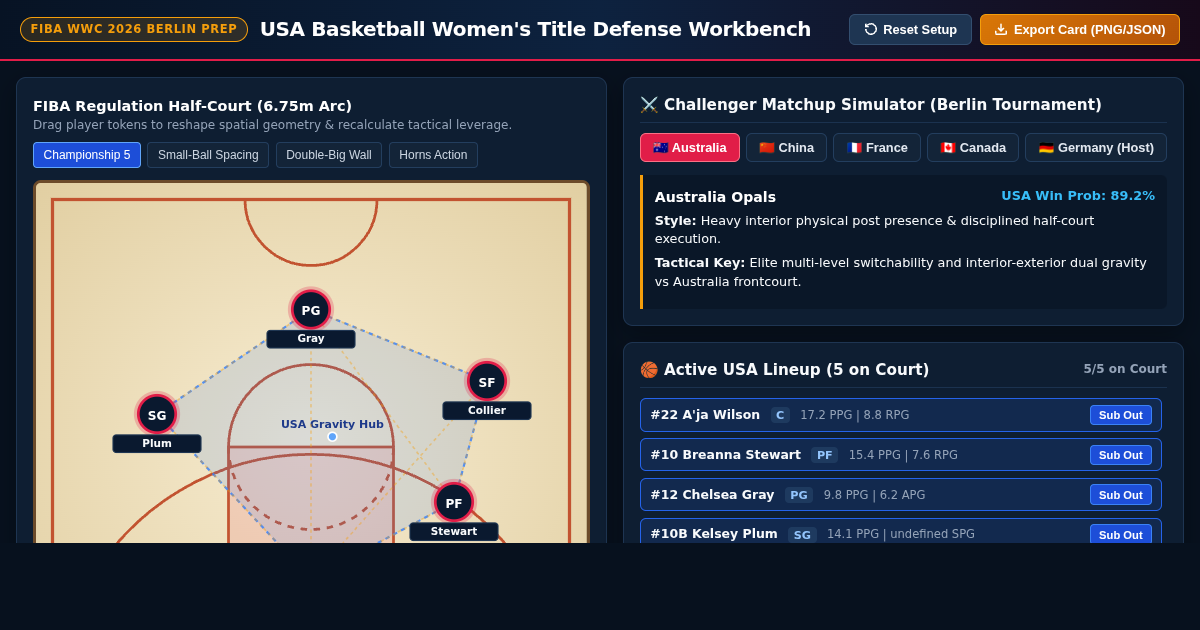Sub out #22 A'ja Wilson
The image size is (1200, 630).
[x=1120, y=415]
